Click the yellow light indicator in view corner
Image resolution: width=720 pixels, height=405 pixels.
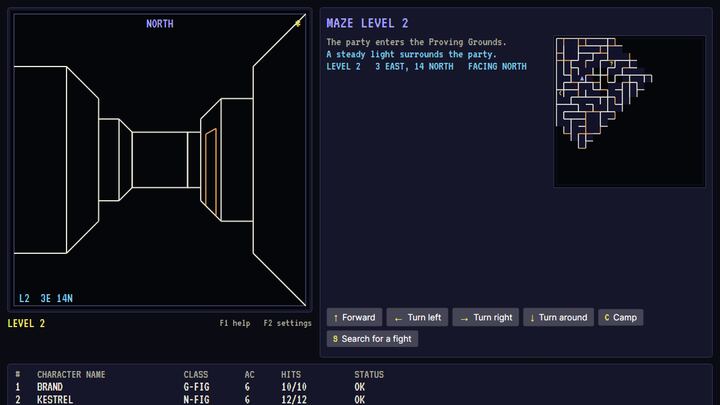click(x=298, y=23)
